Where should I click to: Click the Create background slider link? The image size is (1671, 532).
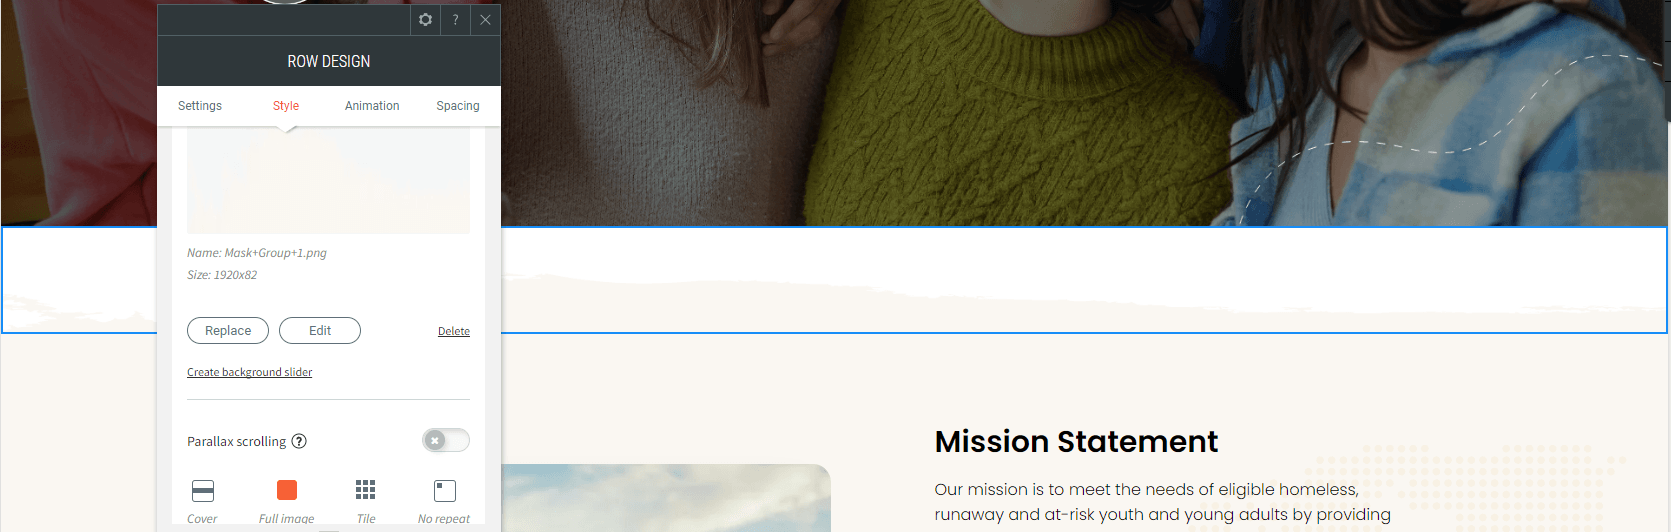[250, 372]
